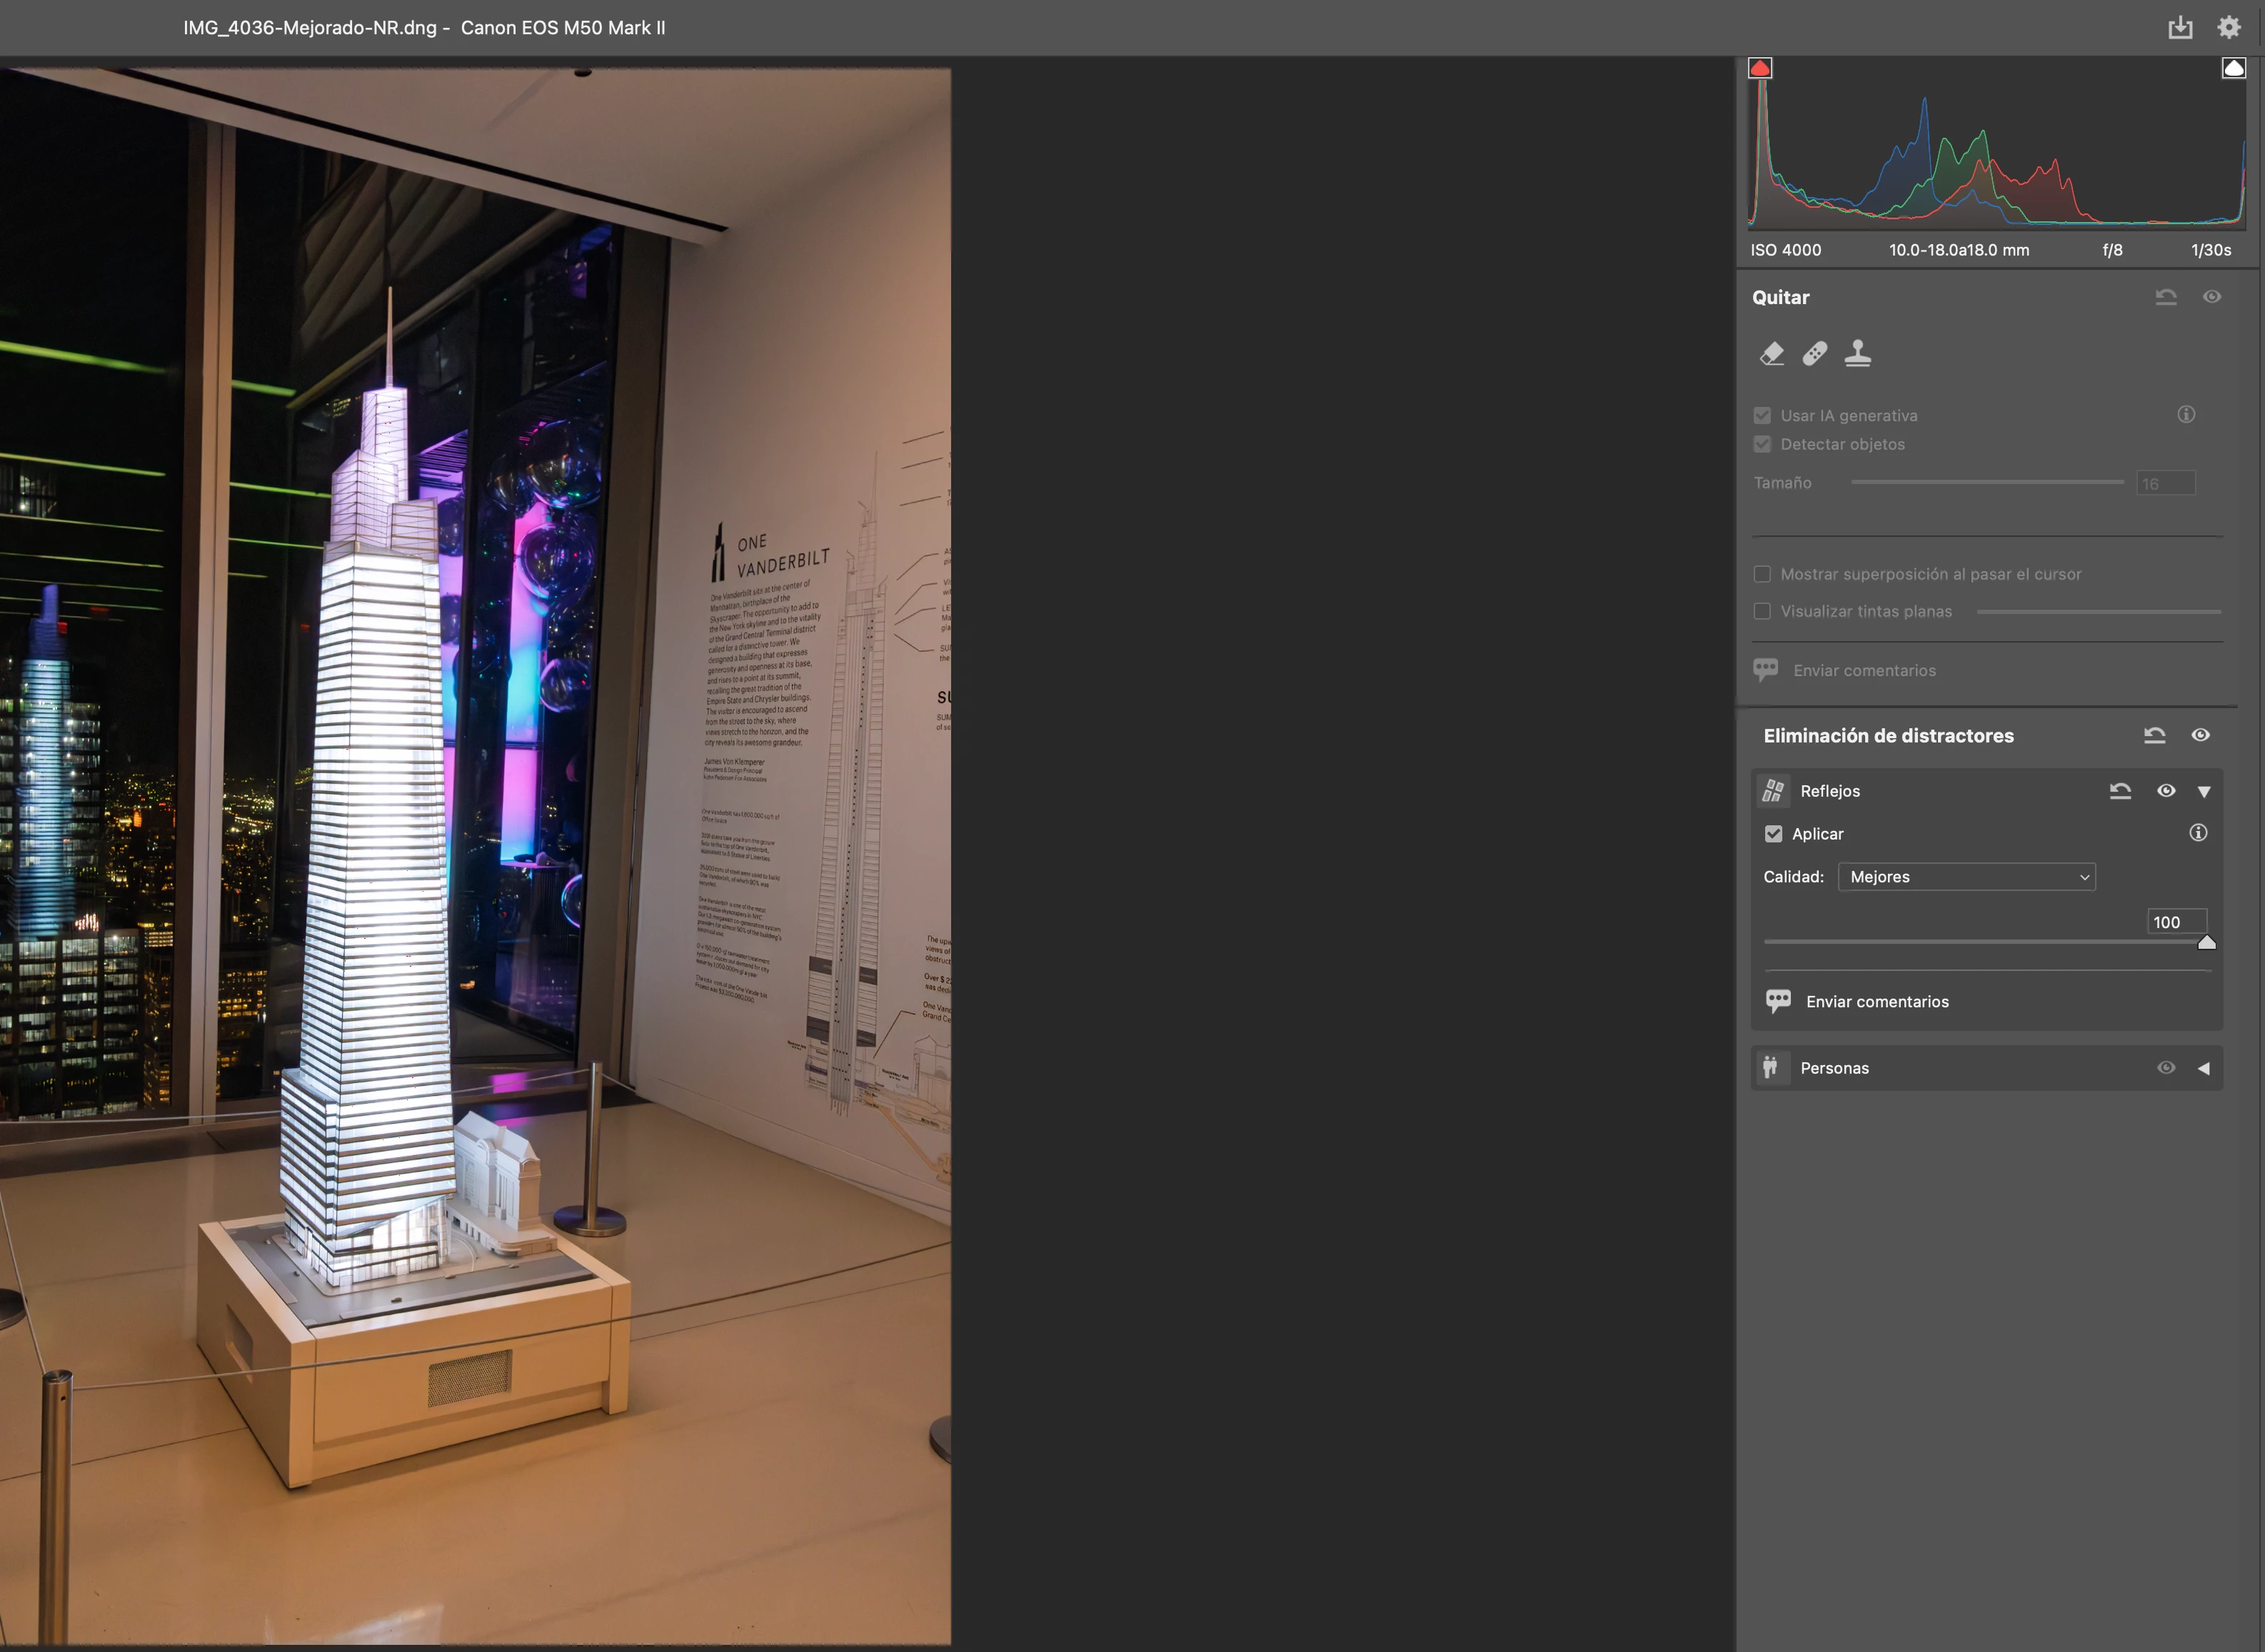Toggle the shadow clipping warning indicator
Screen dimensions: 2265x1652
(x=1760, y=68)
